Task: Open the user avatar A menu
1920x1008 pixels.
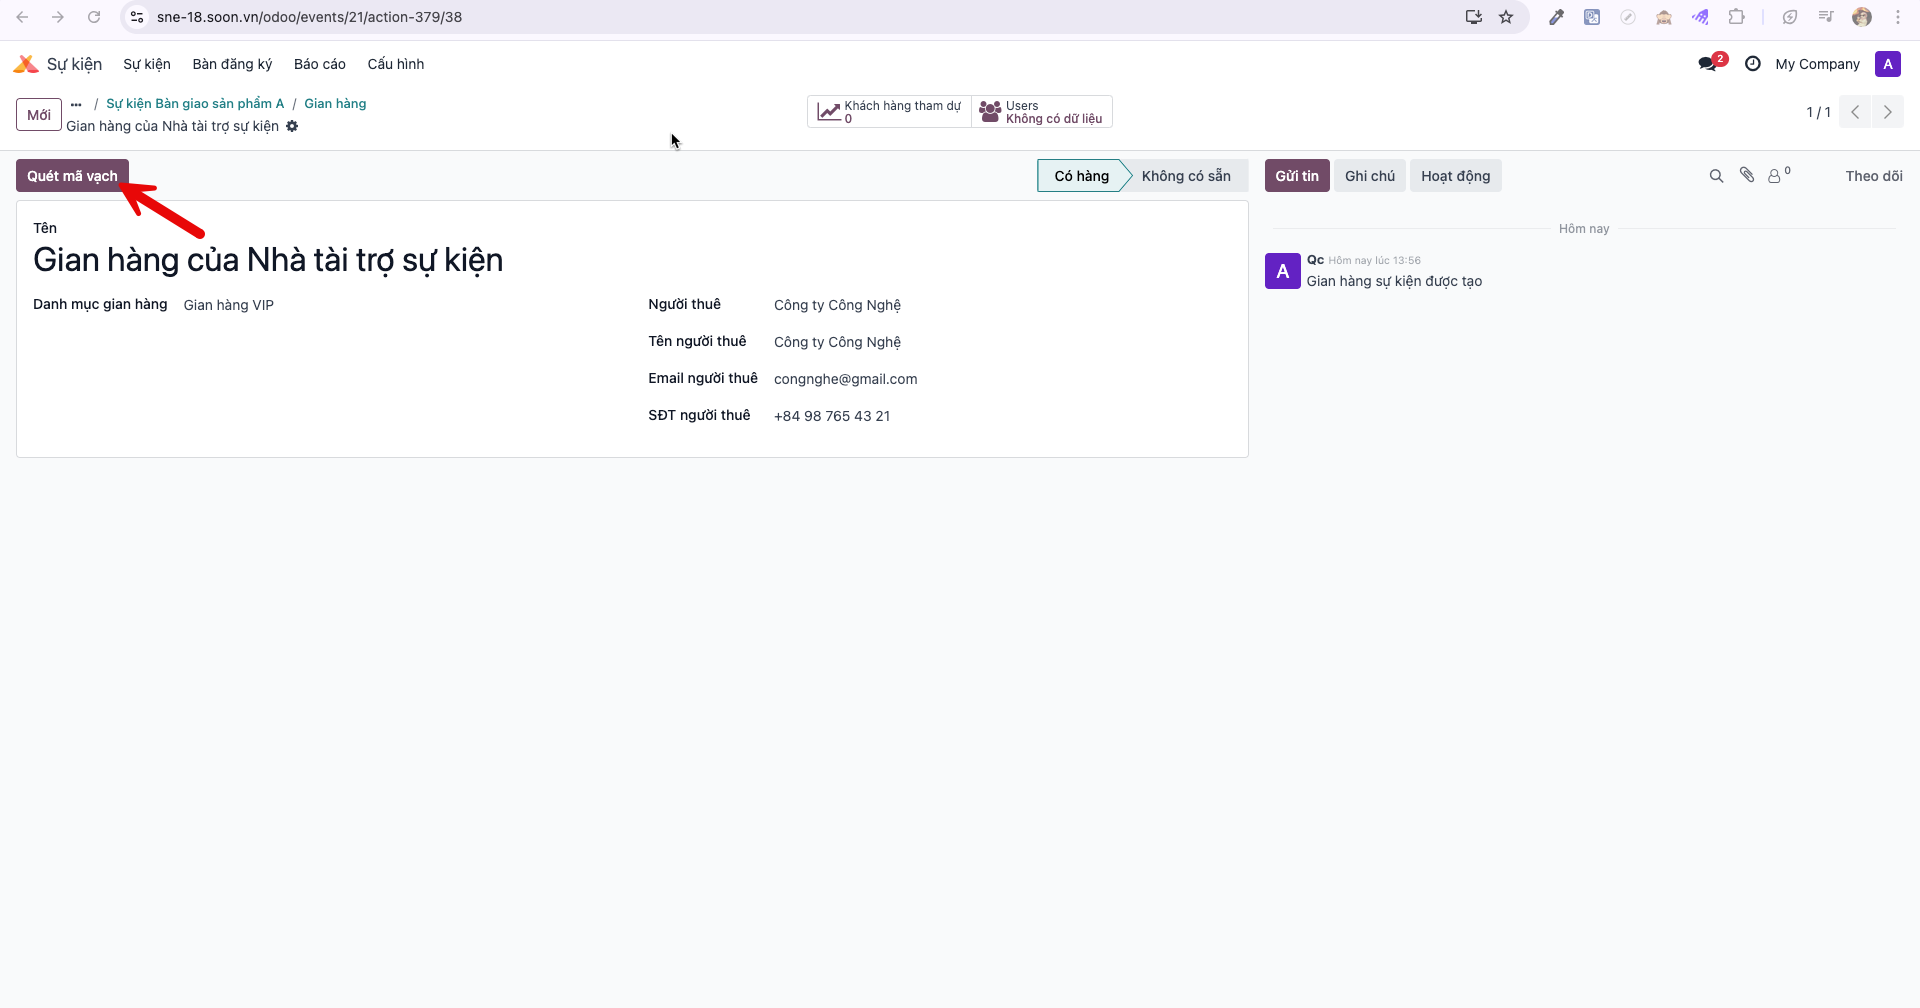Action: coord(1887,64)
